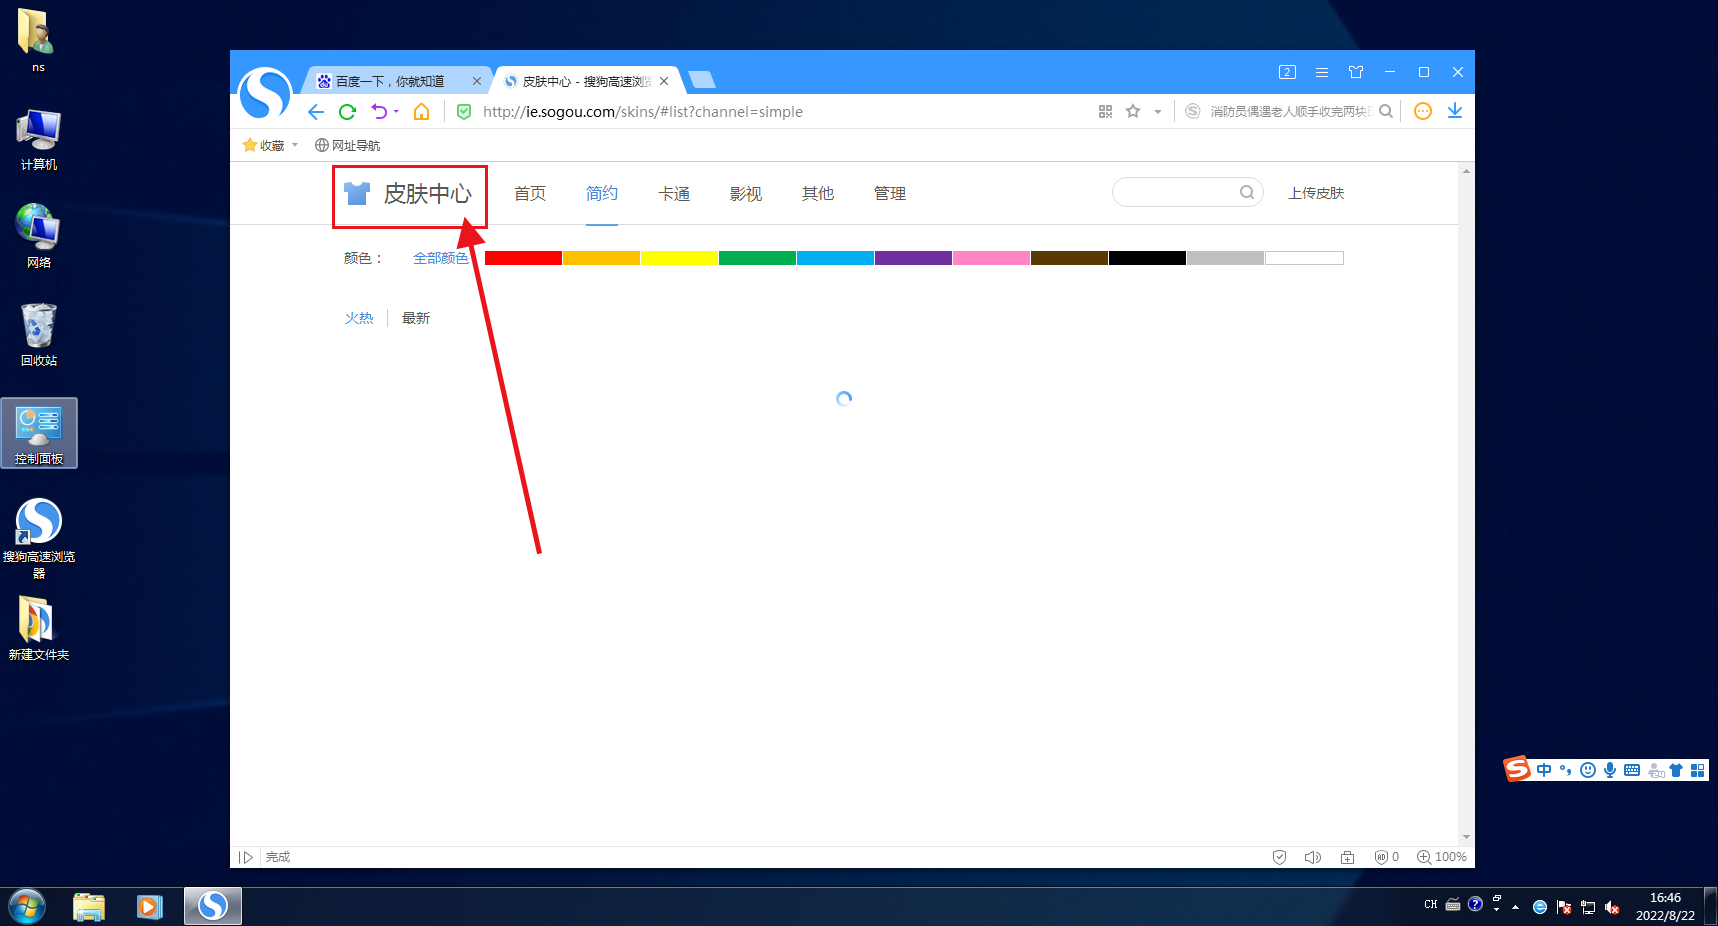Viewport: 1718px width, 926px height.
Task: Pick the yellow color swatch
Action: point(679,258)
